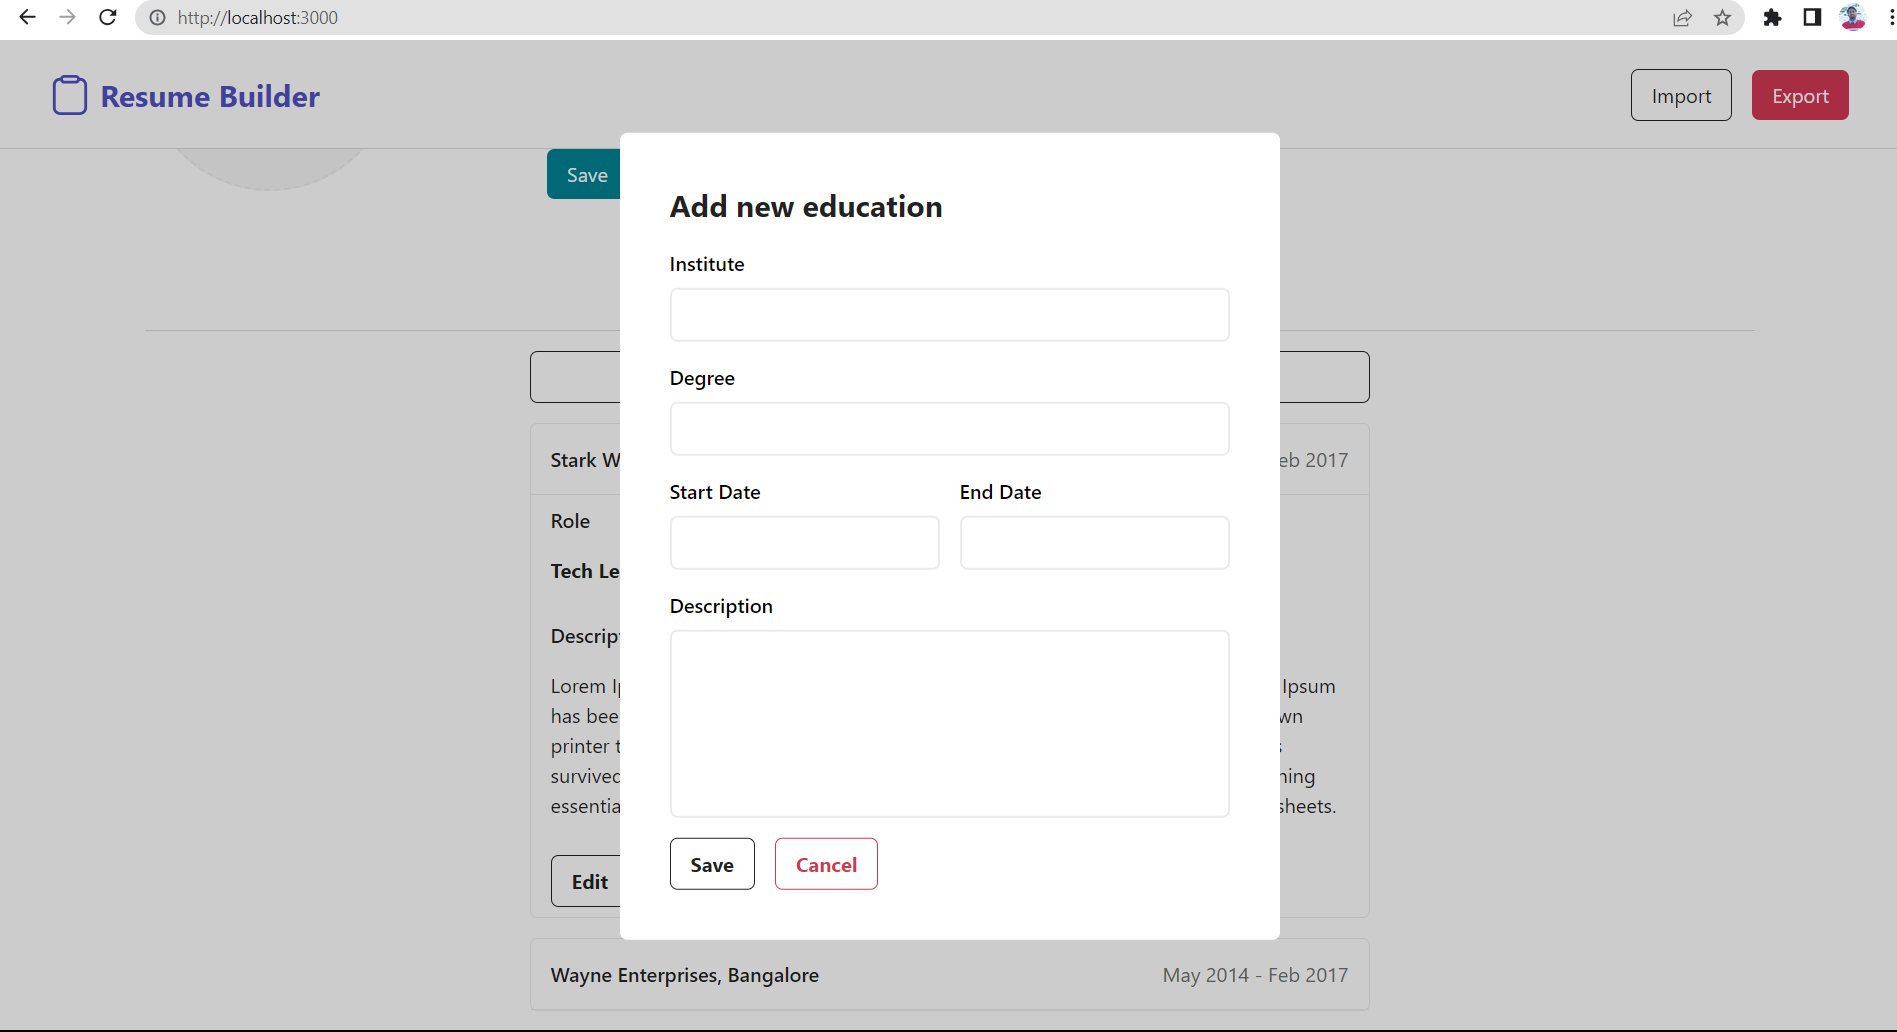The height and width of the screenshot is (1032, 1897).
Task: Click inside the Description textarea
Action: click(x=949, y=723)
